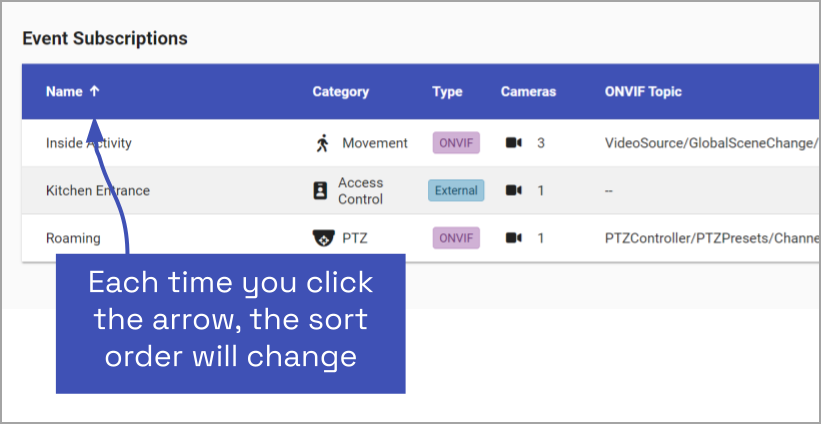Screen dimensions: 821x424
Task: Open the Roaming subscription
Action: (73, 238)
